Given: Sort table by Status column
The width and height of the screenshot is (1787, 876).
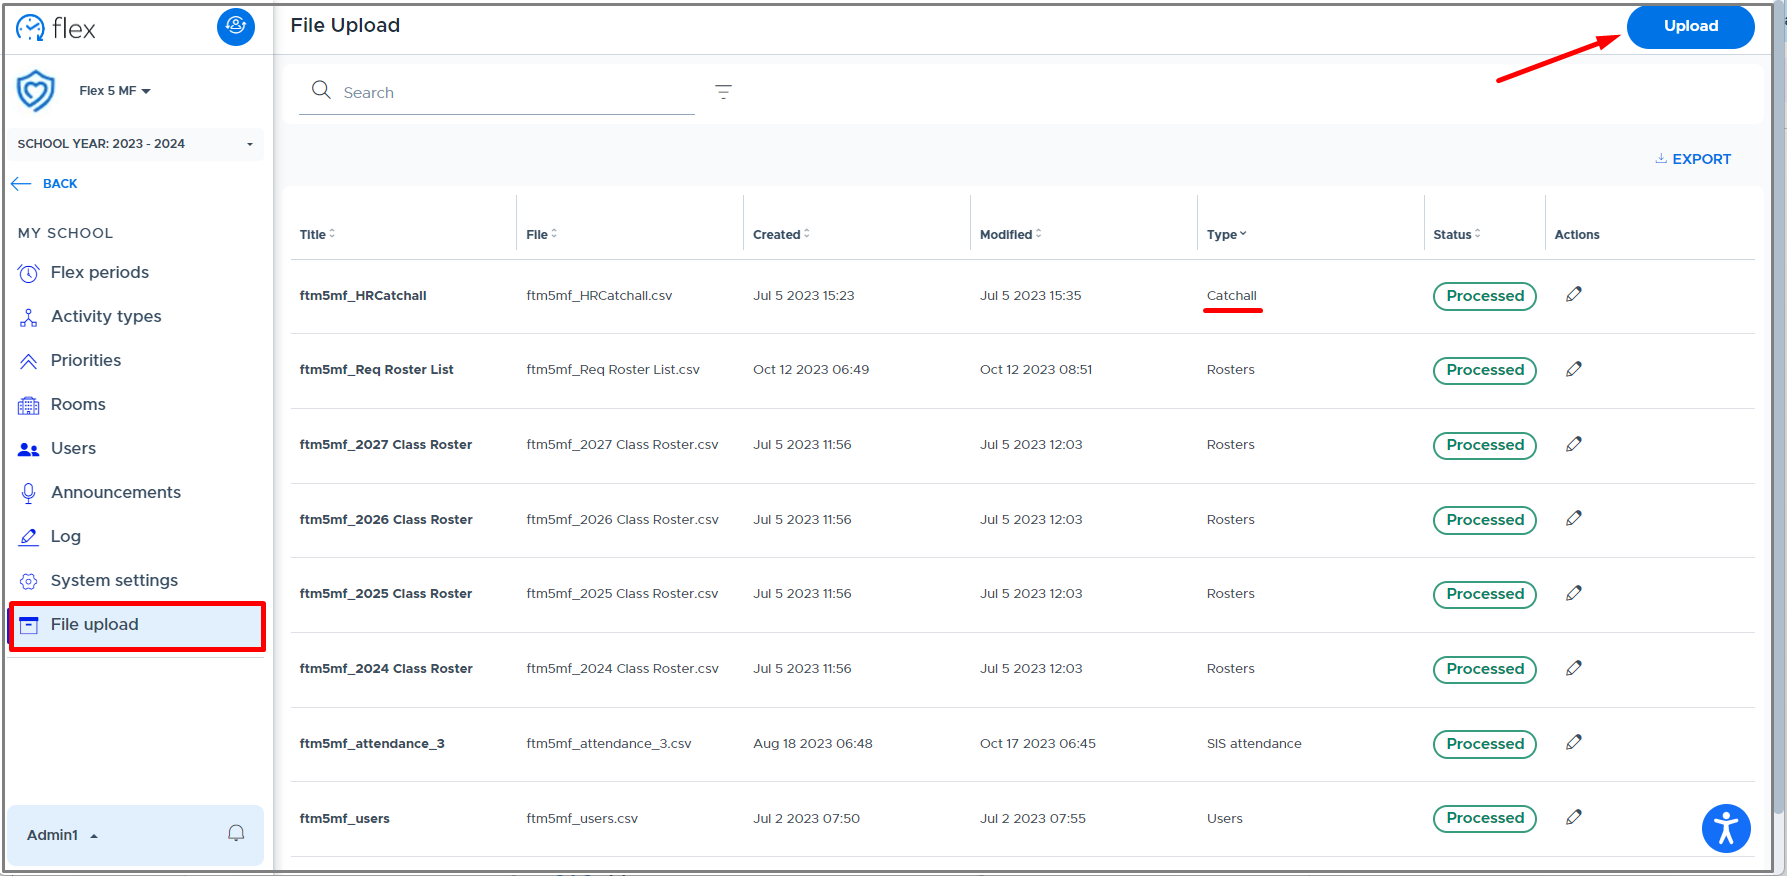Looking at the screenshot, I should (1456, 234).
